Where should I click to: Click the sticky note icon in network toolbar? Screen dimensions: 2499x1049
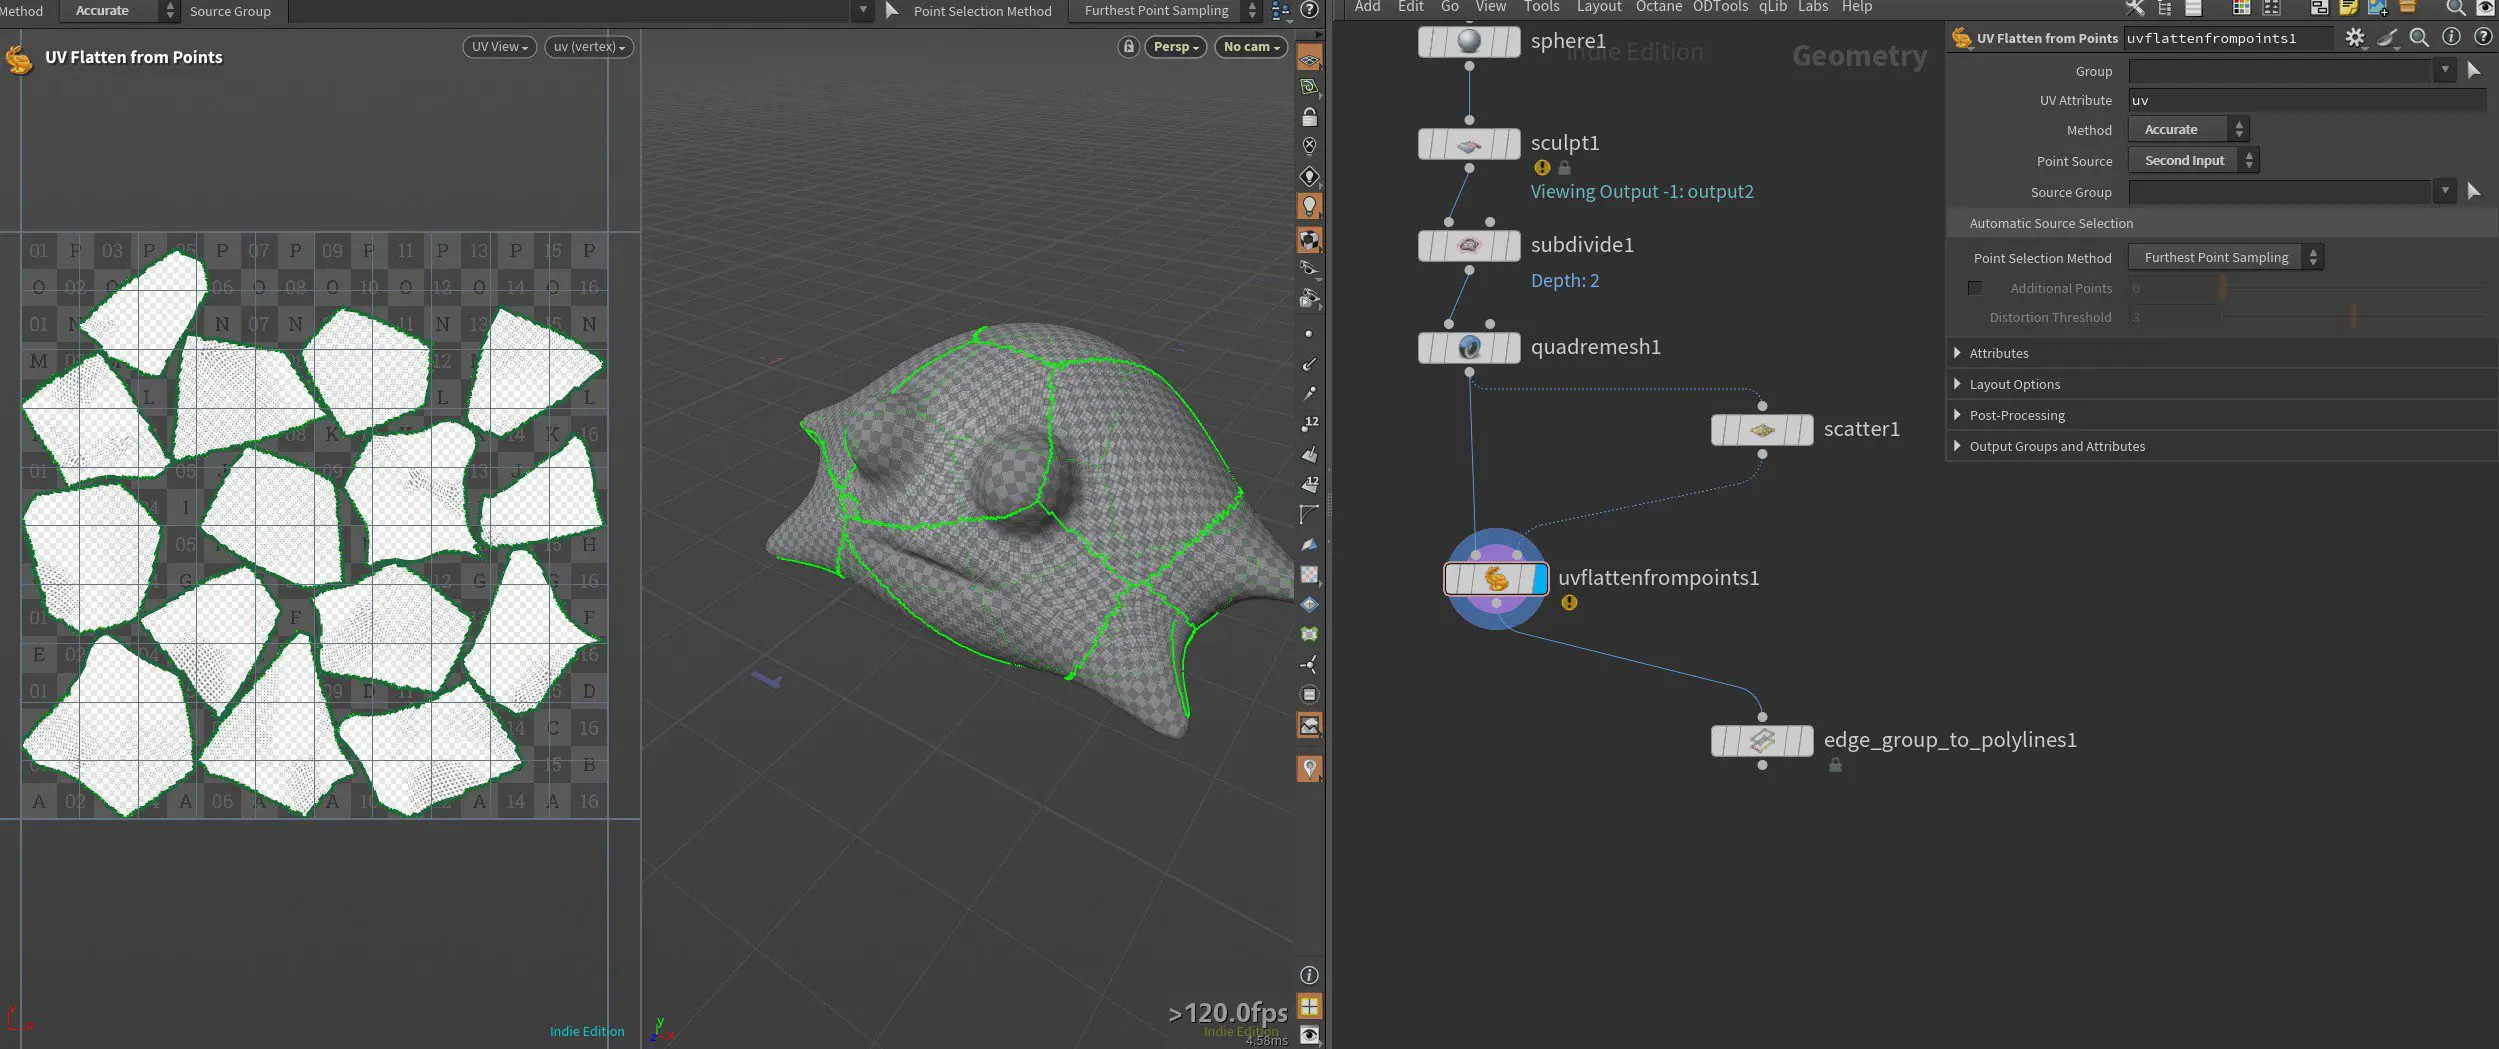pos(2349,8)
